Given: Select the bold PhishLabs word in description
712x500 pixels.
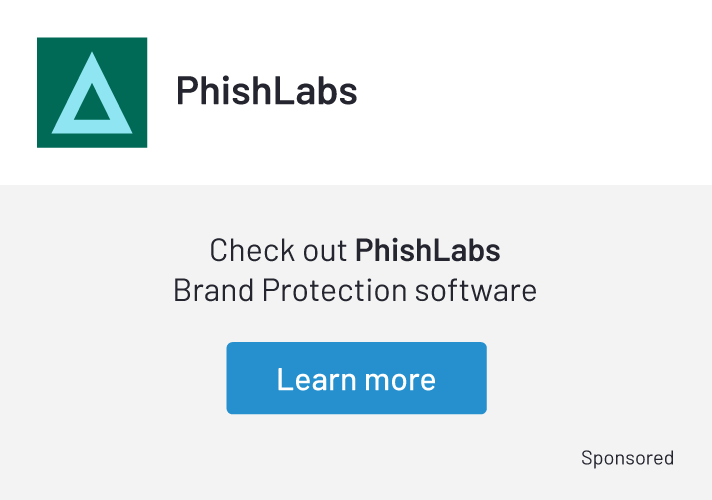Looking at the screenshot, I should pyautogui.click(x=427, y=250).
